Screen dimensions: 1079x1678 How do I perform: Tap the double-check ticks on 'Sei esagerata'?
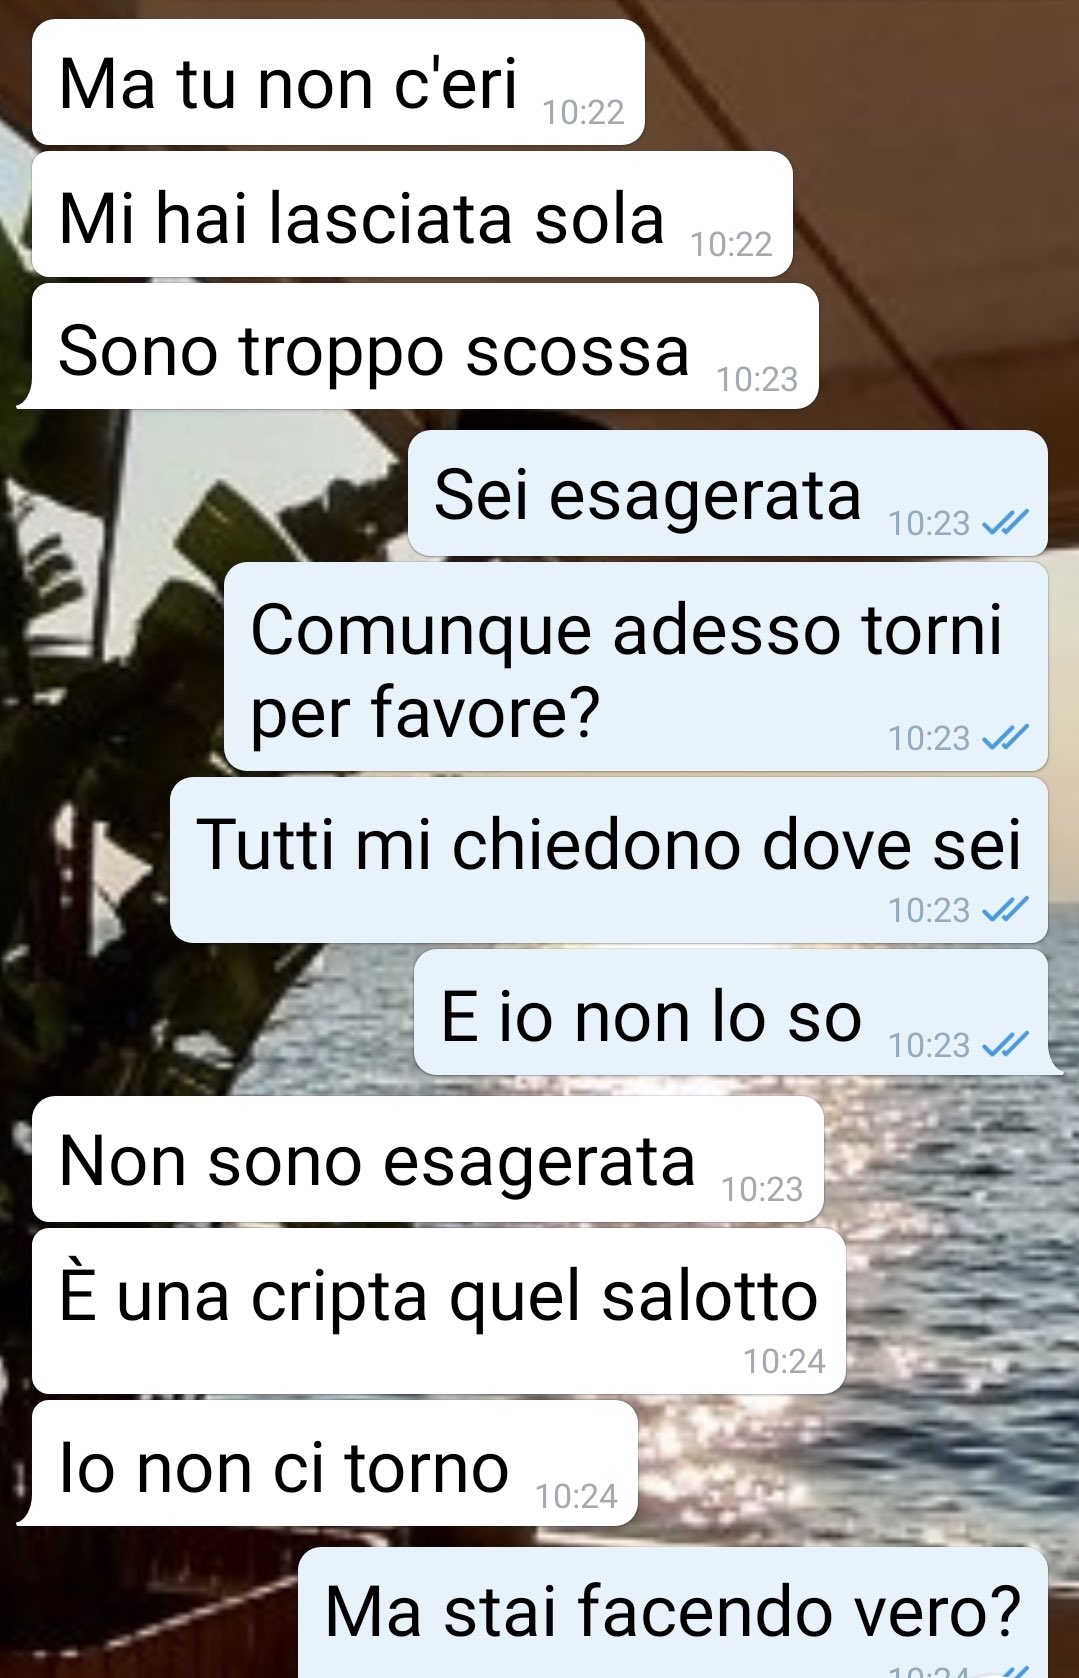(x=1005, y=522)
